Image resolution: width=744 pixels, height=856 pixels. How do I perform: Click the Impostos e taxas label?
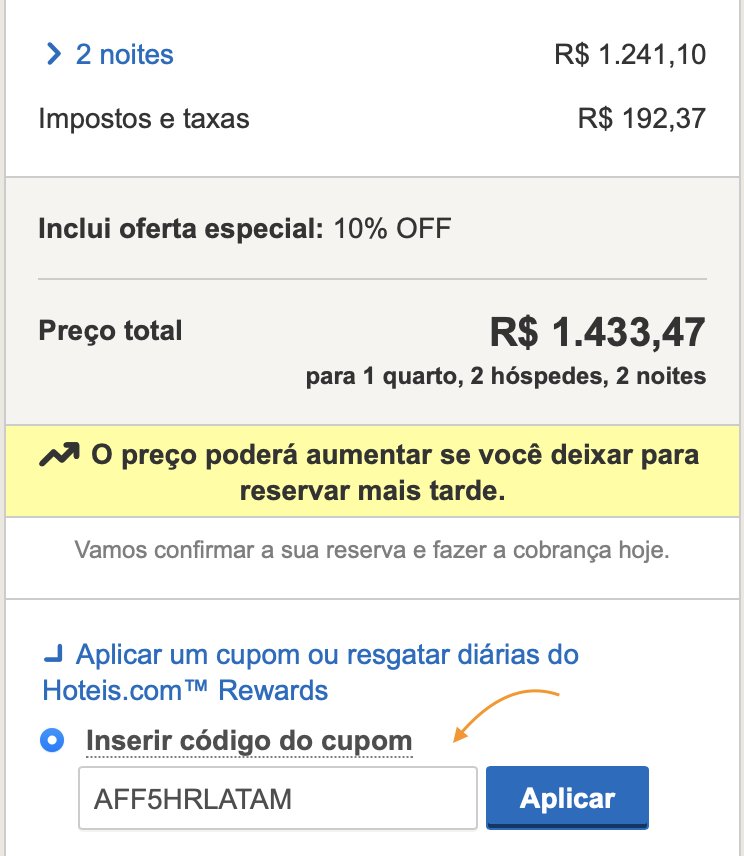tap(144, 120)
